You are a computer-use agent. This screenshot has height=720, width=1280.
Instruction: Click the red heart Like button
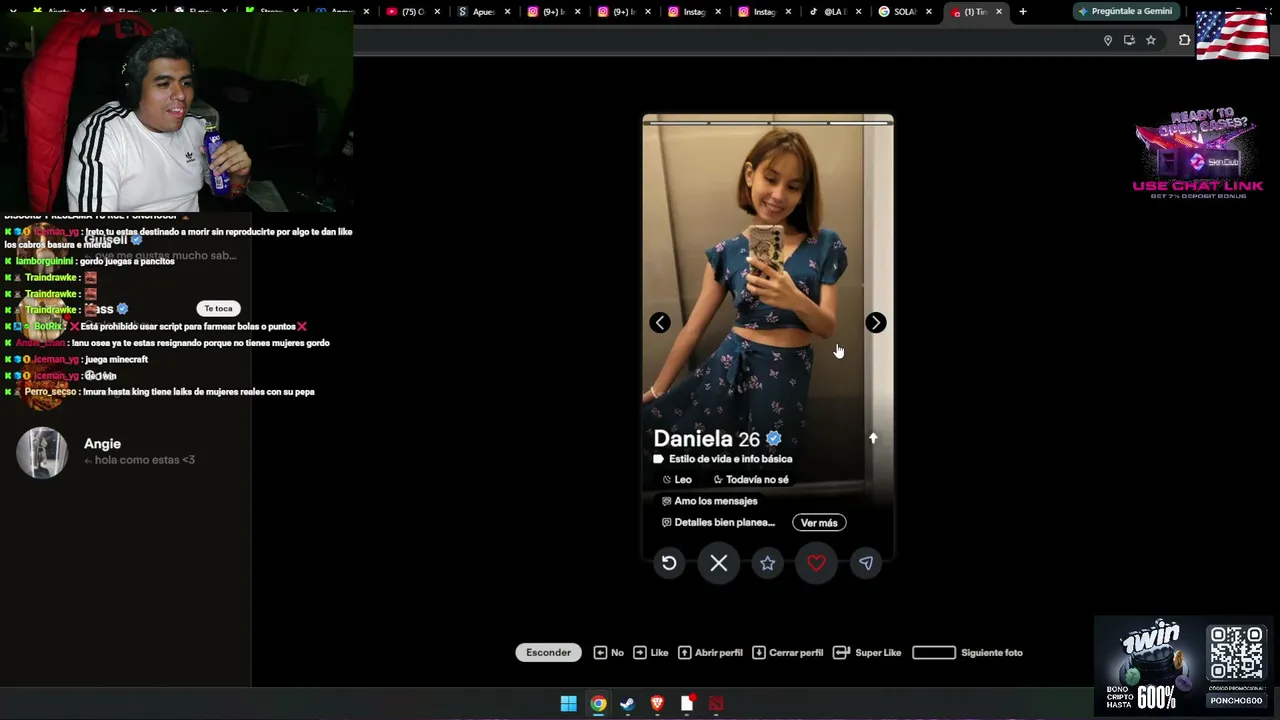[816, 563]
